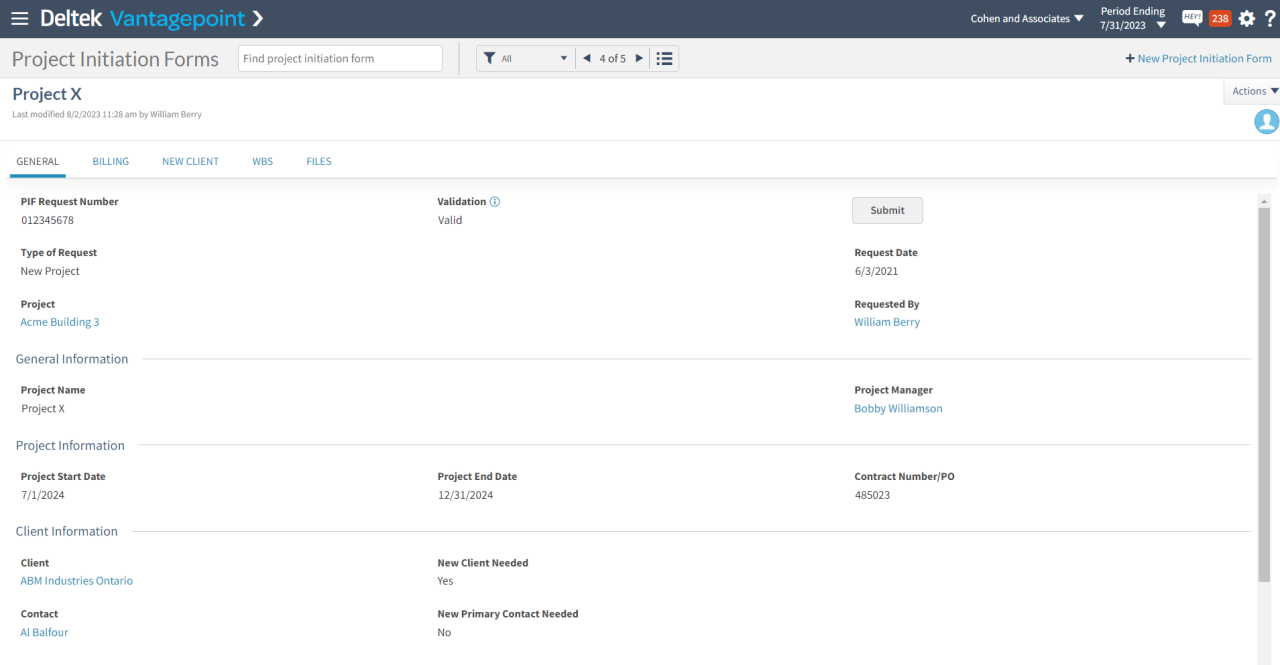Click the HEY! chat bubble icon
The width and height of the screenshot is (1280, 665).
tap(1192, 18)
